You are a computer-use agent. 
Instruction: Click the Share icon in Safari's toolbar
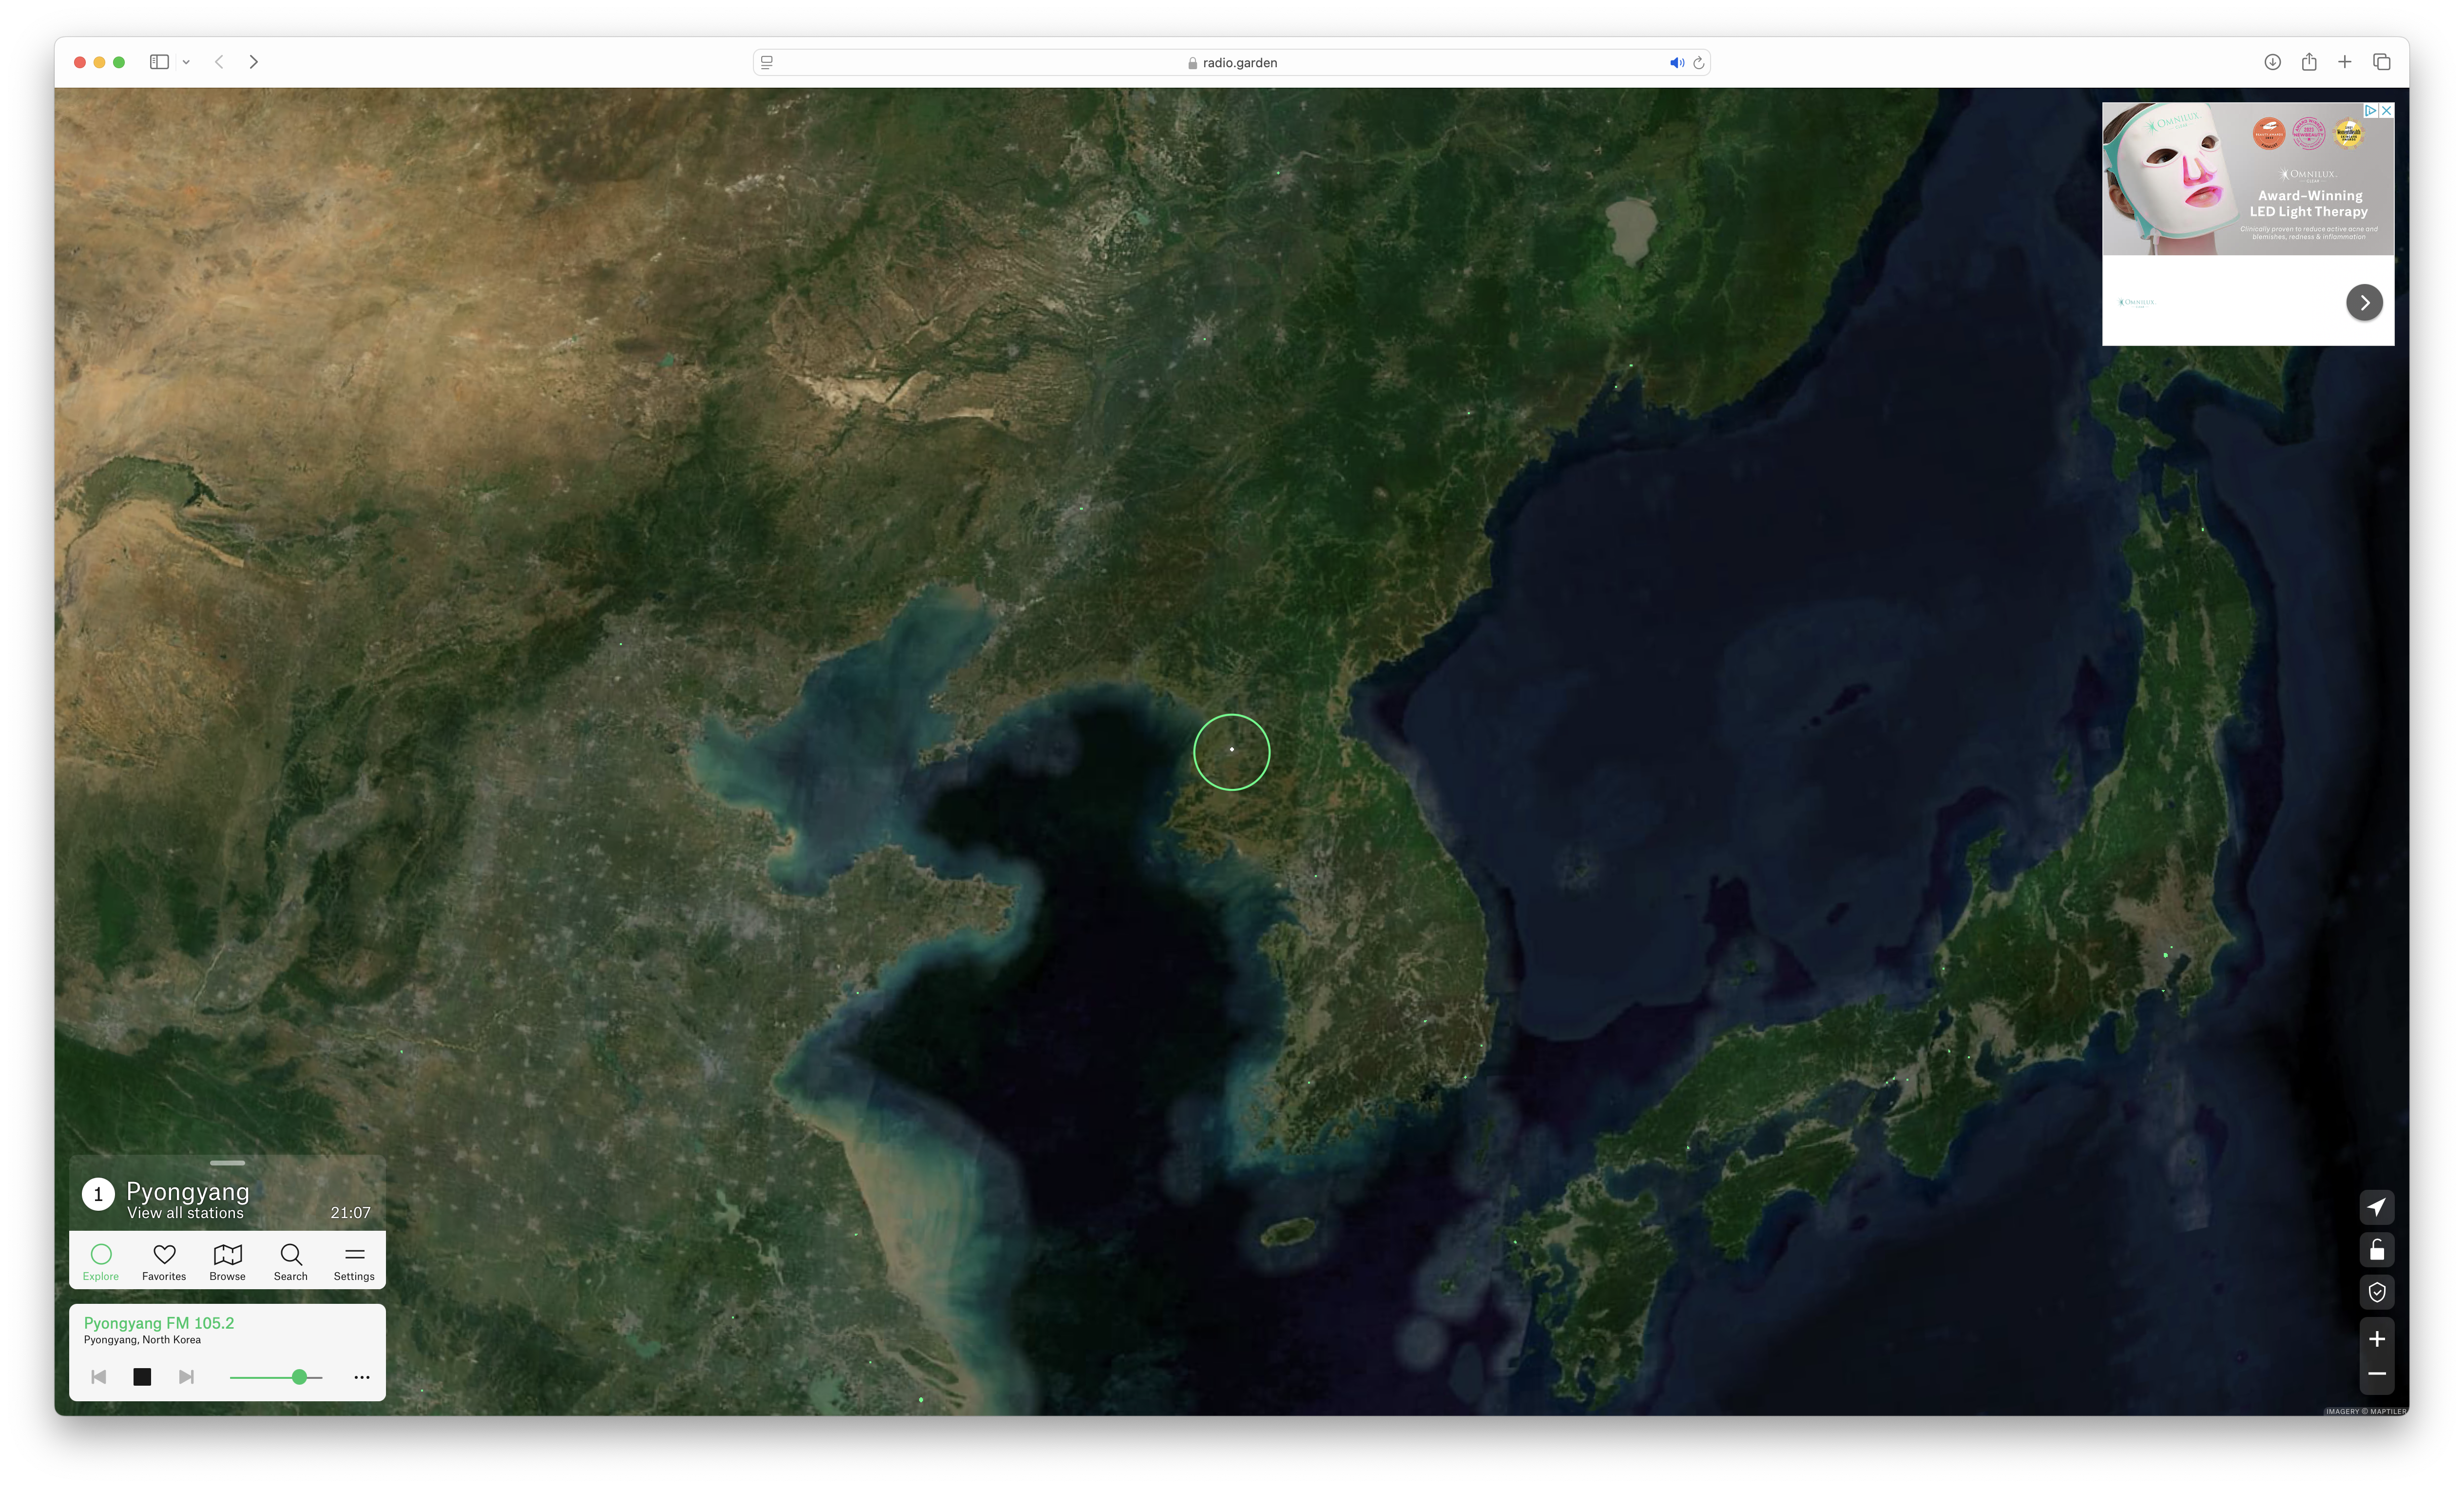pos(2310,62)
